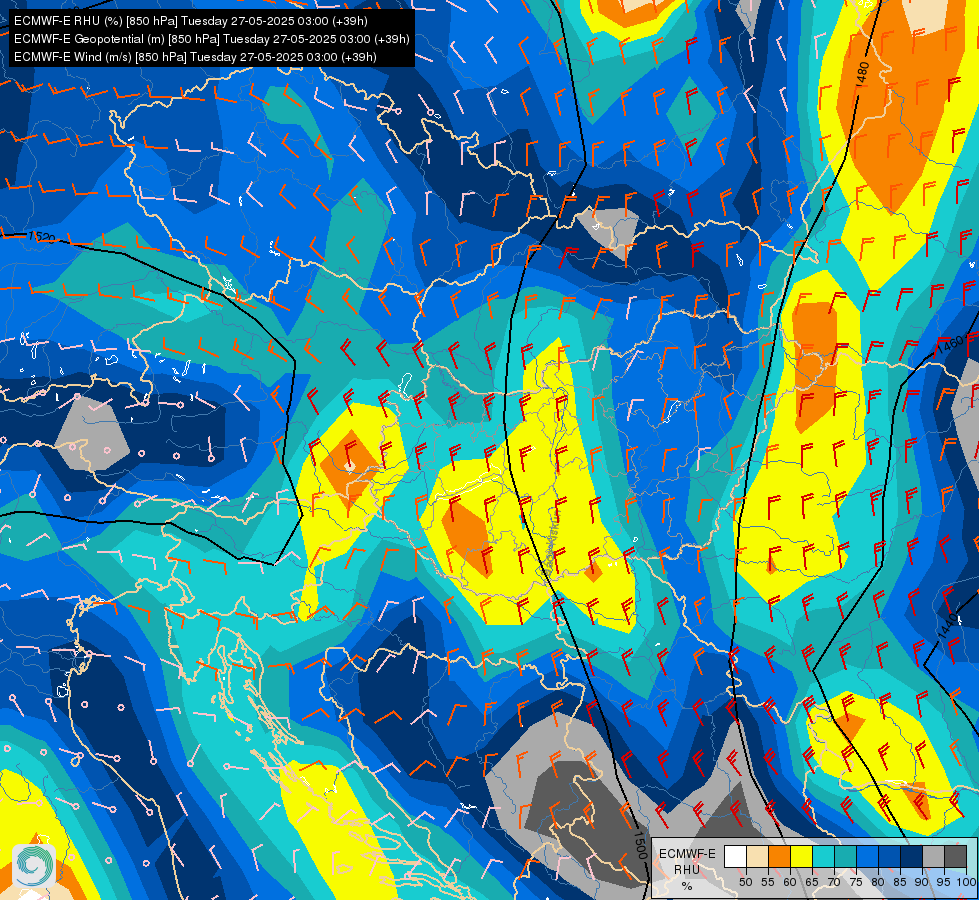This screenshot has height=900, width=979.
Task: Click the legend value 100
Action: pyautogui.click(x=965, y=883)
